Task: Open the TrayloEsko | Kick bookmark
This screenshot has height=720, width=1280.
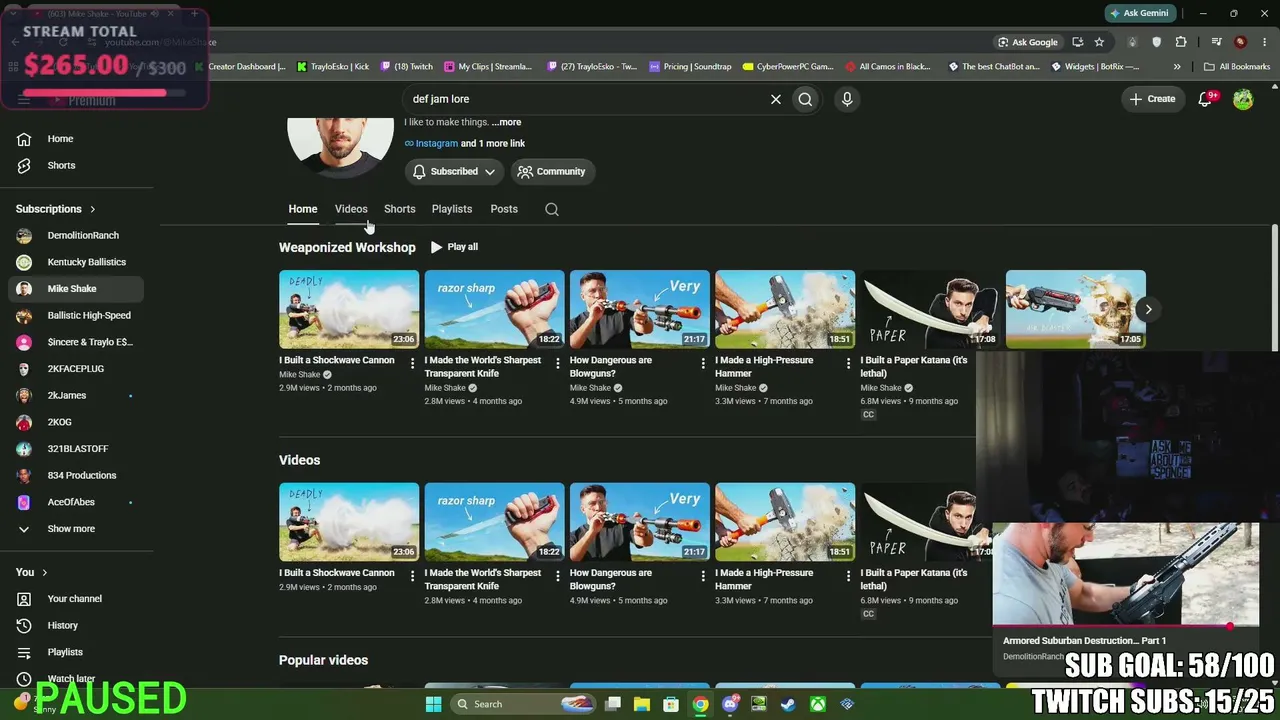Action: [333, 67]
